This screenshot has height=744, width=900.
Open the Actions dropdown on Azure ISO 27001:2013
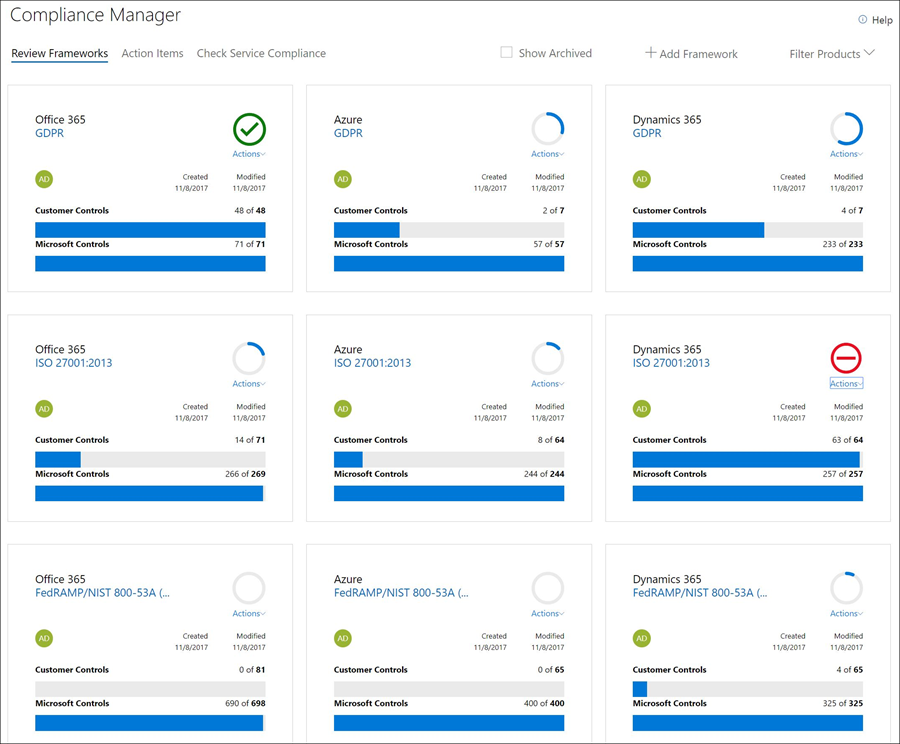[x=547, y=383]
